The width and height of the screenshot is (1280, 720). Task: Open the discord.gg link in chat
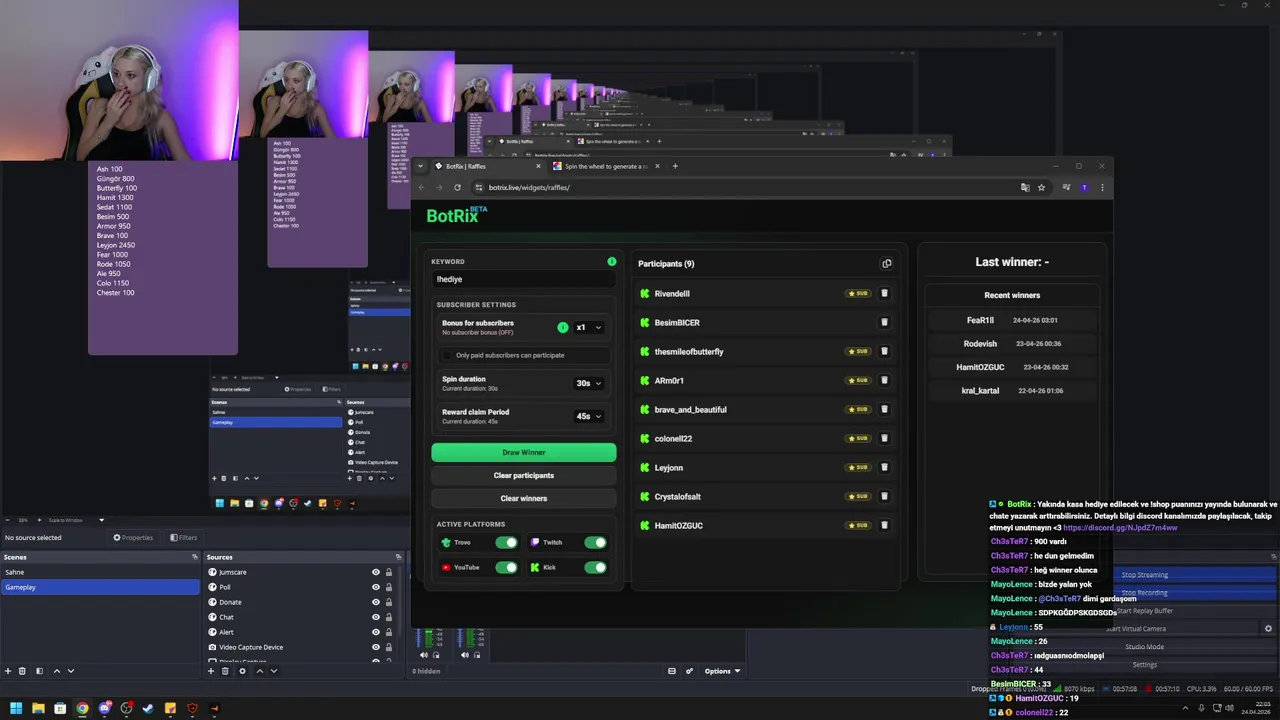(1120, 528)
